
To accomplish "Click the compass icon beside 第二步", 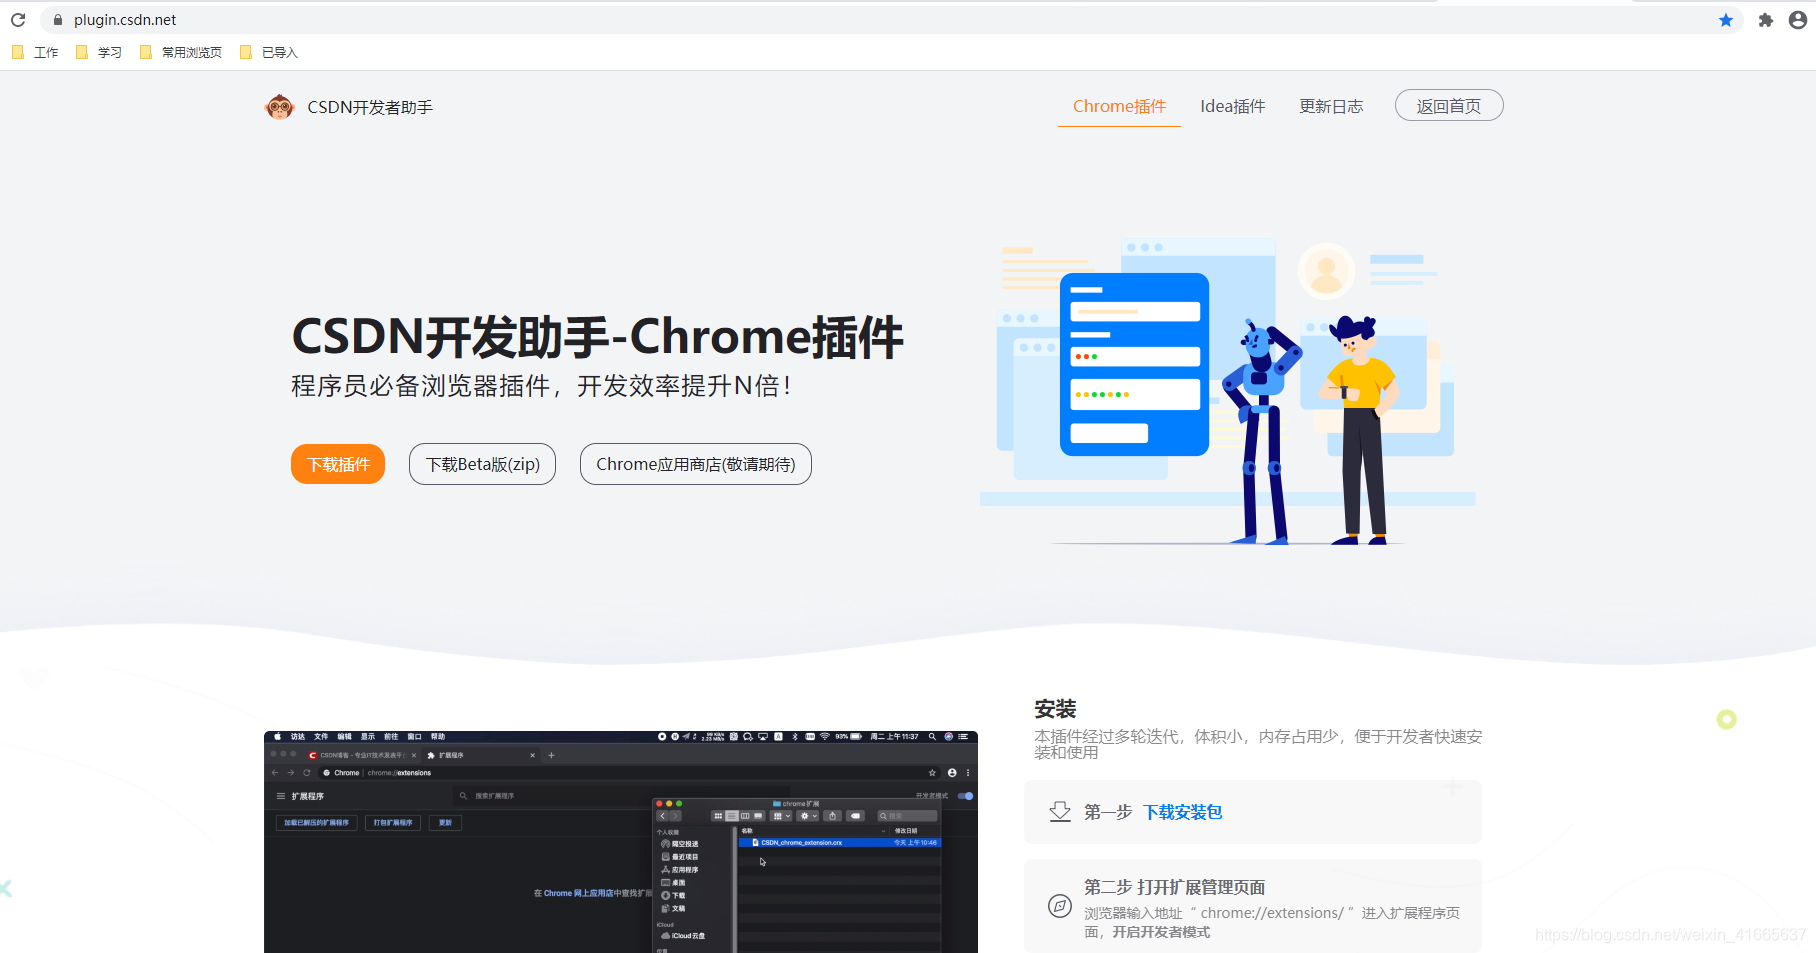I will 1060,906.
